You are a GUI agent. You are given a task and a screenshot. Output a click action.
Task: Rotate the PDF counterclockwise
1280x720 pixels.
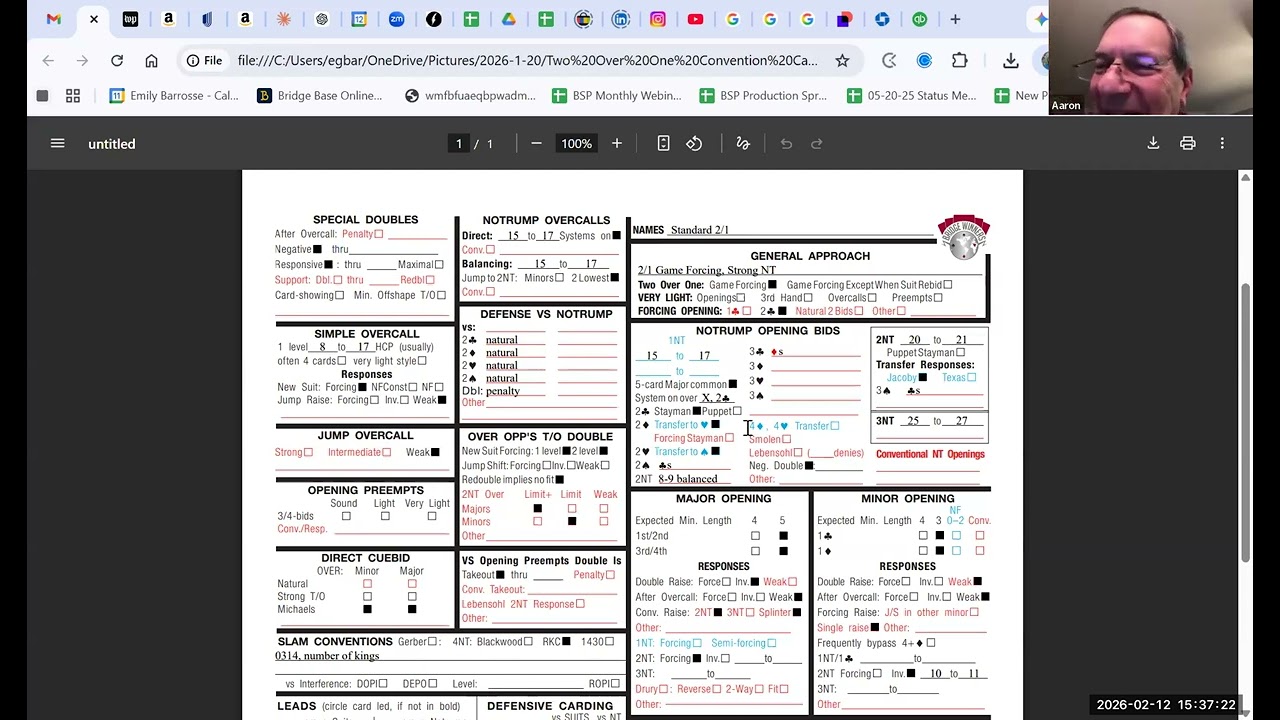pos(694,144)
